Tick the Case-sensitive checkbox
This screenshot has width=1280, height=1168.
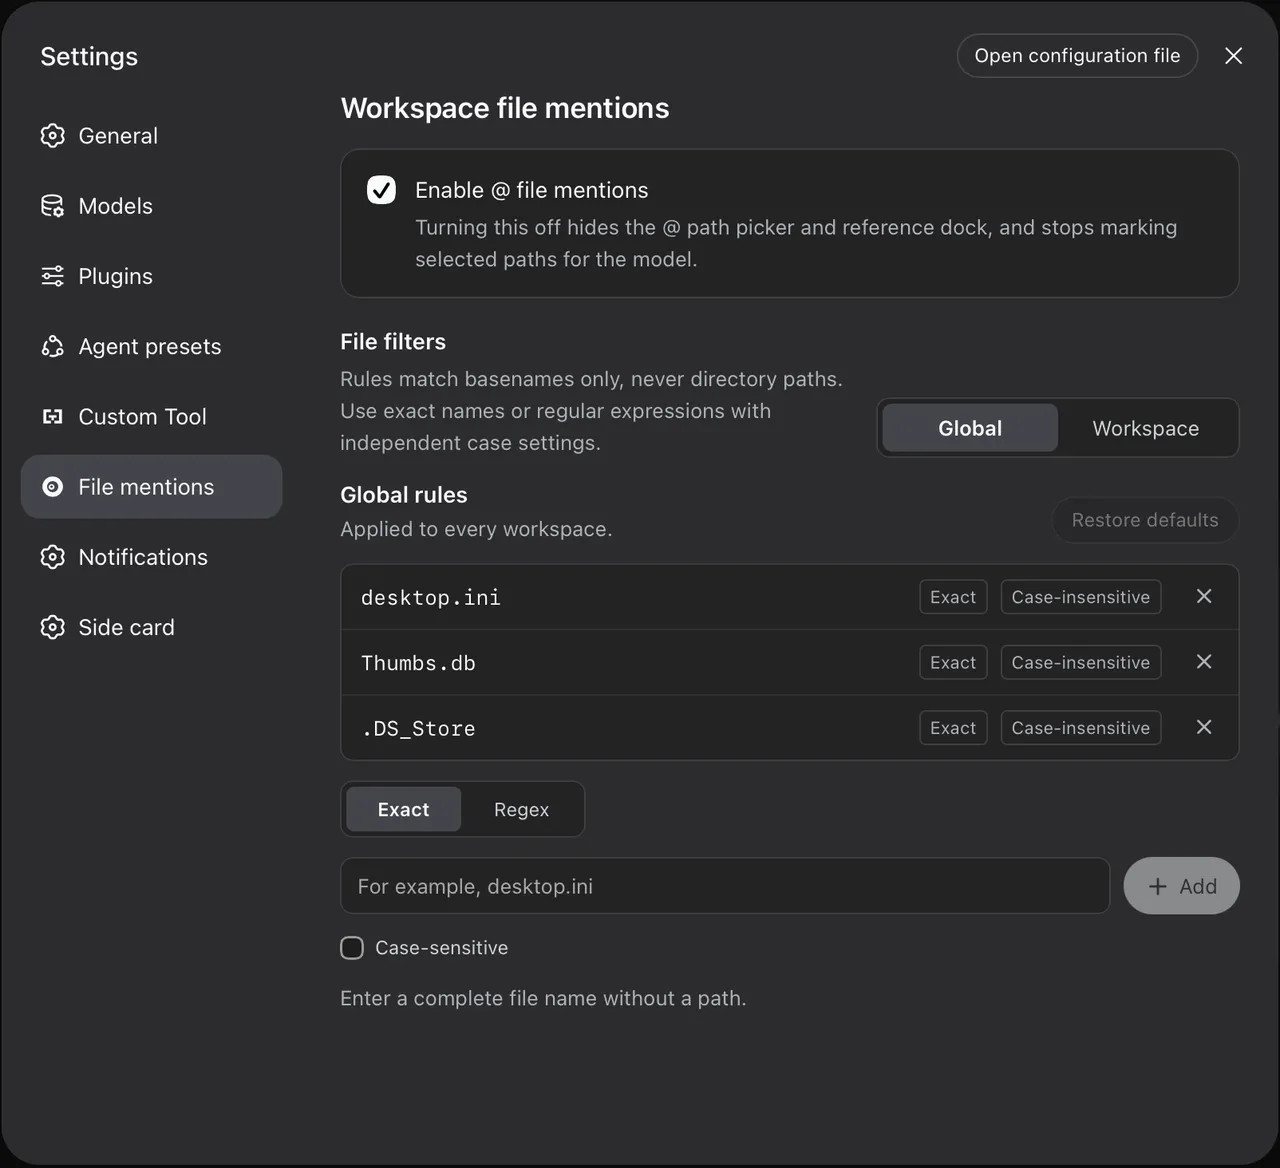point(352,948)
